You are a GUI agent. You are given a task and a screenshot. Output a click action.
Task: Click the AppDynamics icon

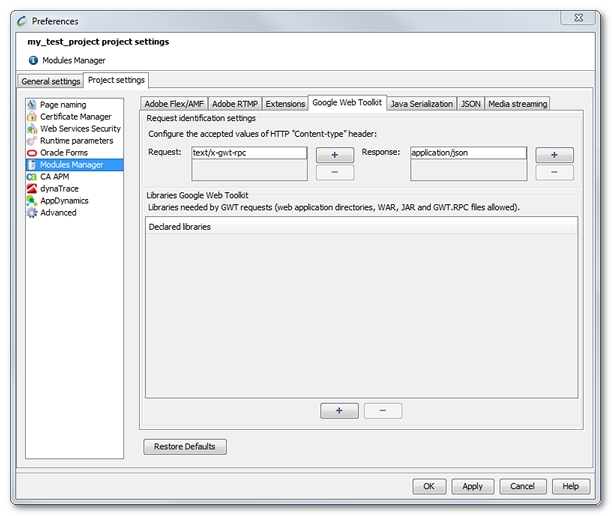coord(33,200)
